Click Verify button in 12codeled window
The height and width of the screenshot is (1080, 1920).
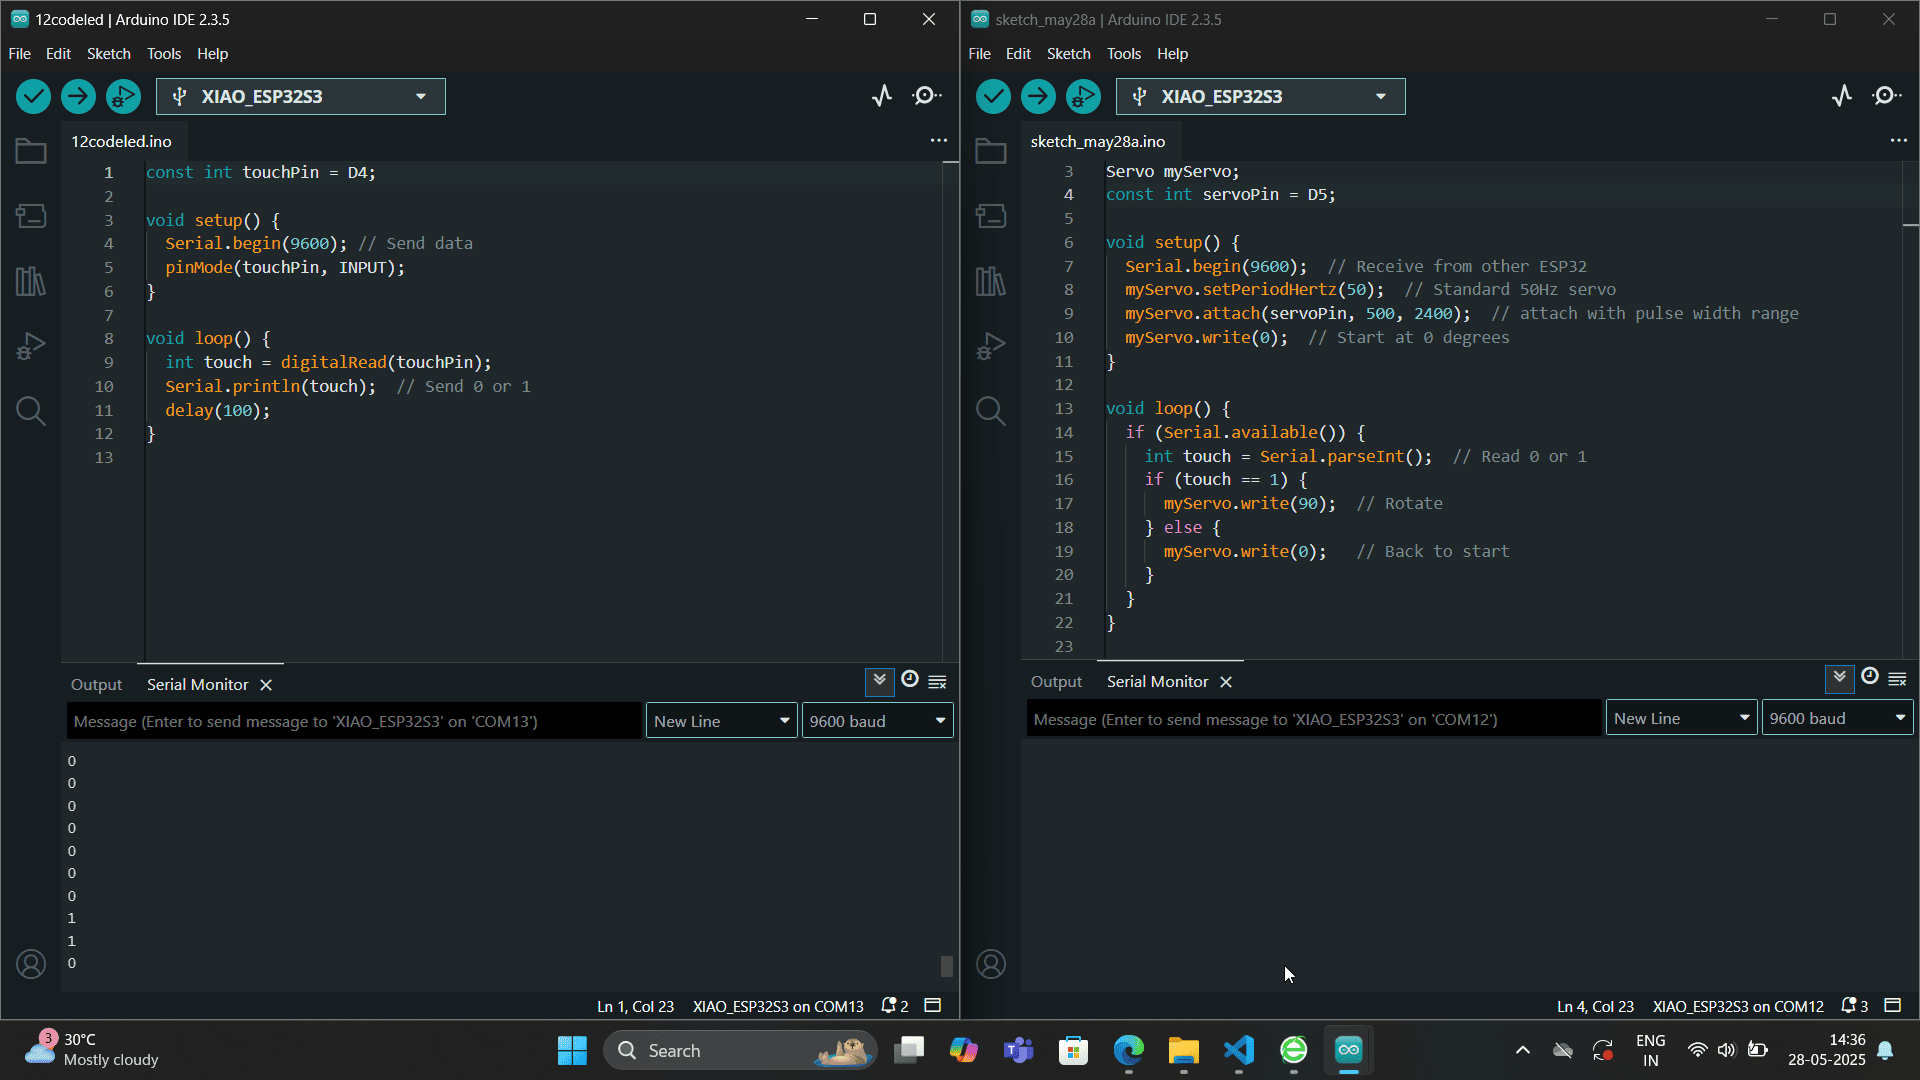click(x=33, y=96)
